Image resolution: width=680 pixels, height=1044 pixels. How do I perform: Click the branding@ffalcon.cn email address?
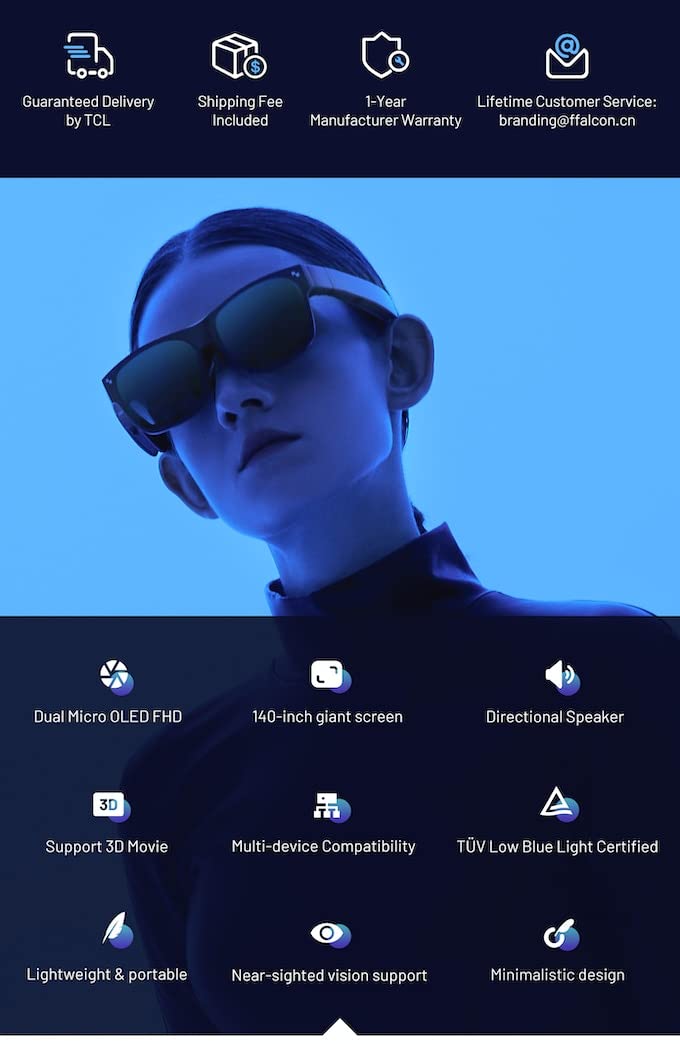(567, 121)
